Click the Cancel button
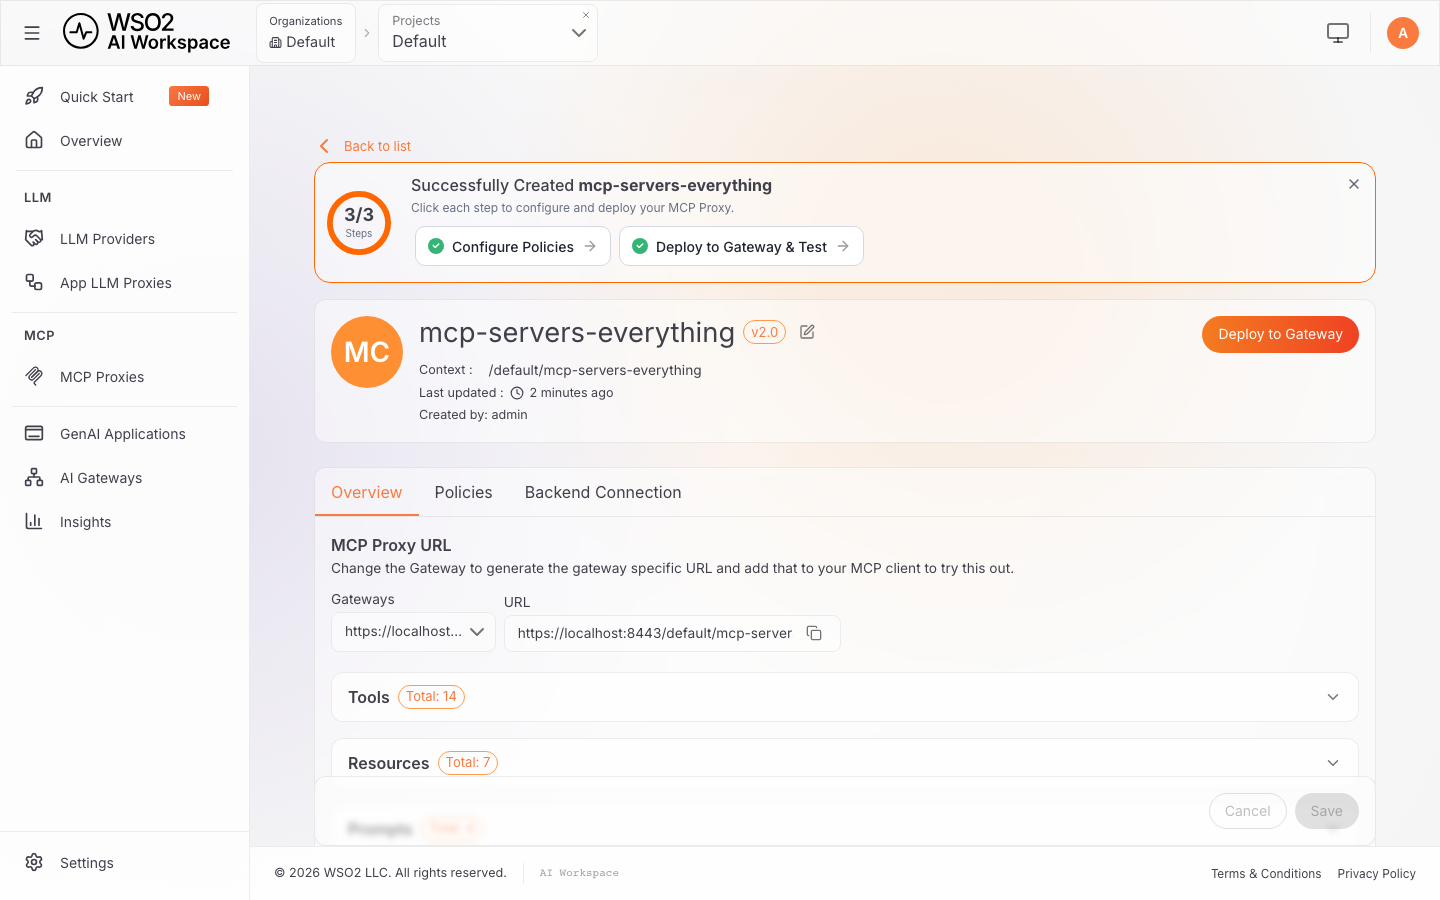Image resolution: width=1440 pixels, height=900 pixels. pyautogui.click(x=1248, y=811)
